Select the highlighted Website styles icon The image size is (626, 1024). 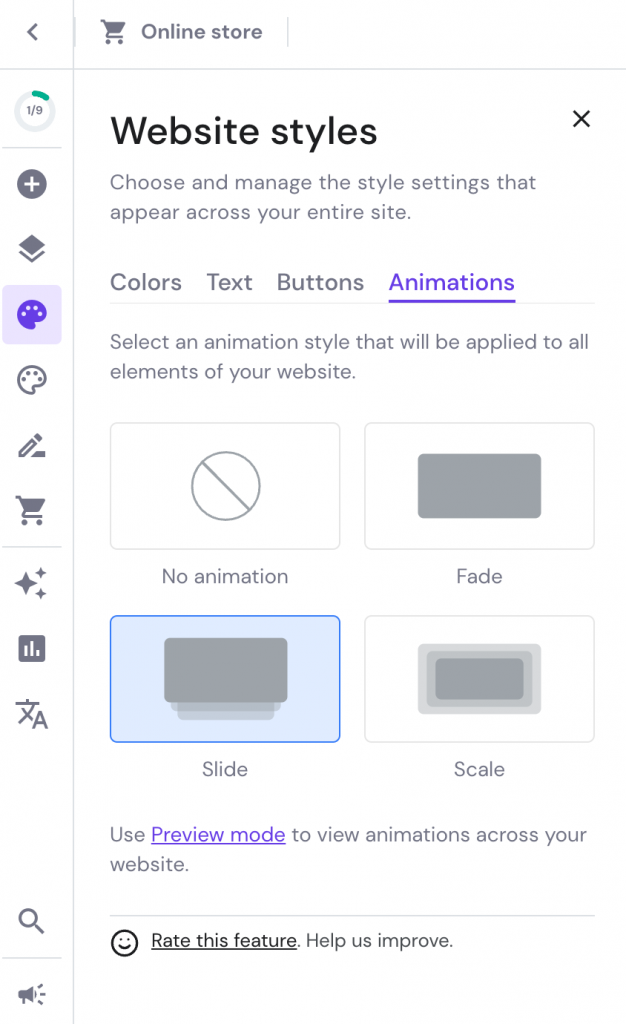(x=31, y=314)
